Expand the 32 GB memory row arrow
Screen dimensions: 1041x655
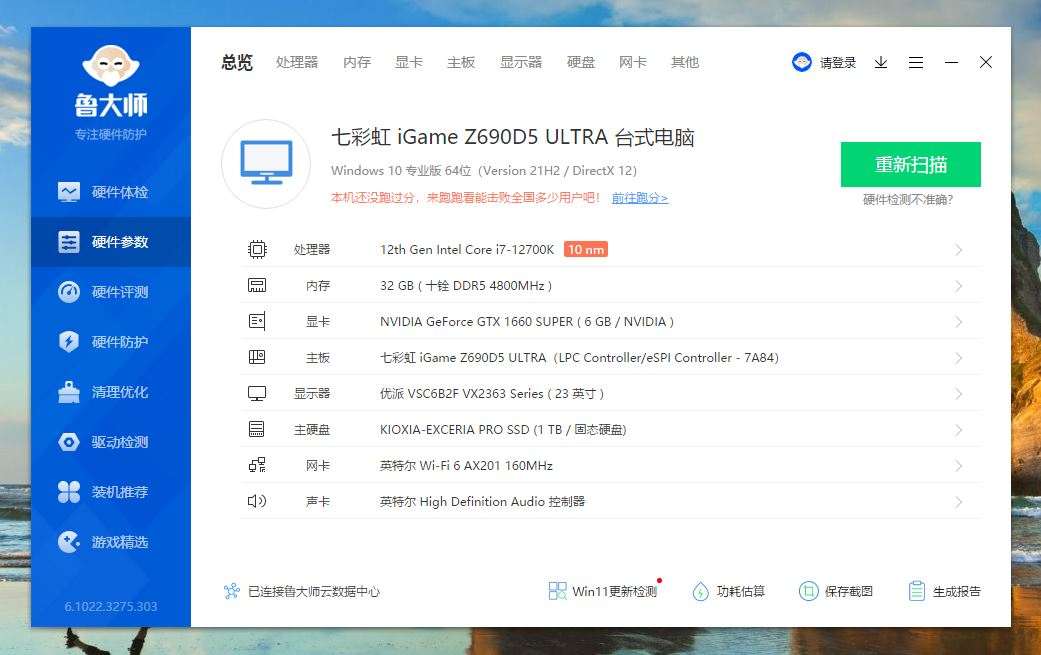point(959,286)
